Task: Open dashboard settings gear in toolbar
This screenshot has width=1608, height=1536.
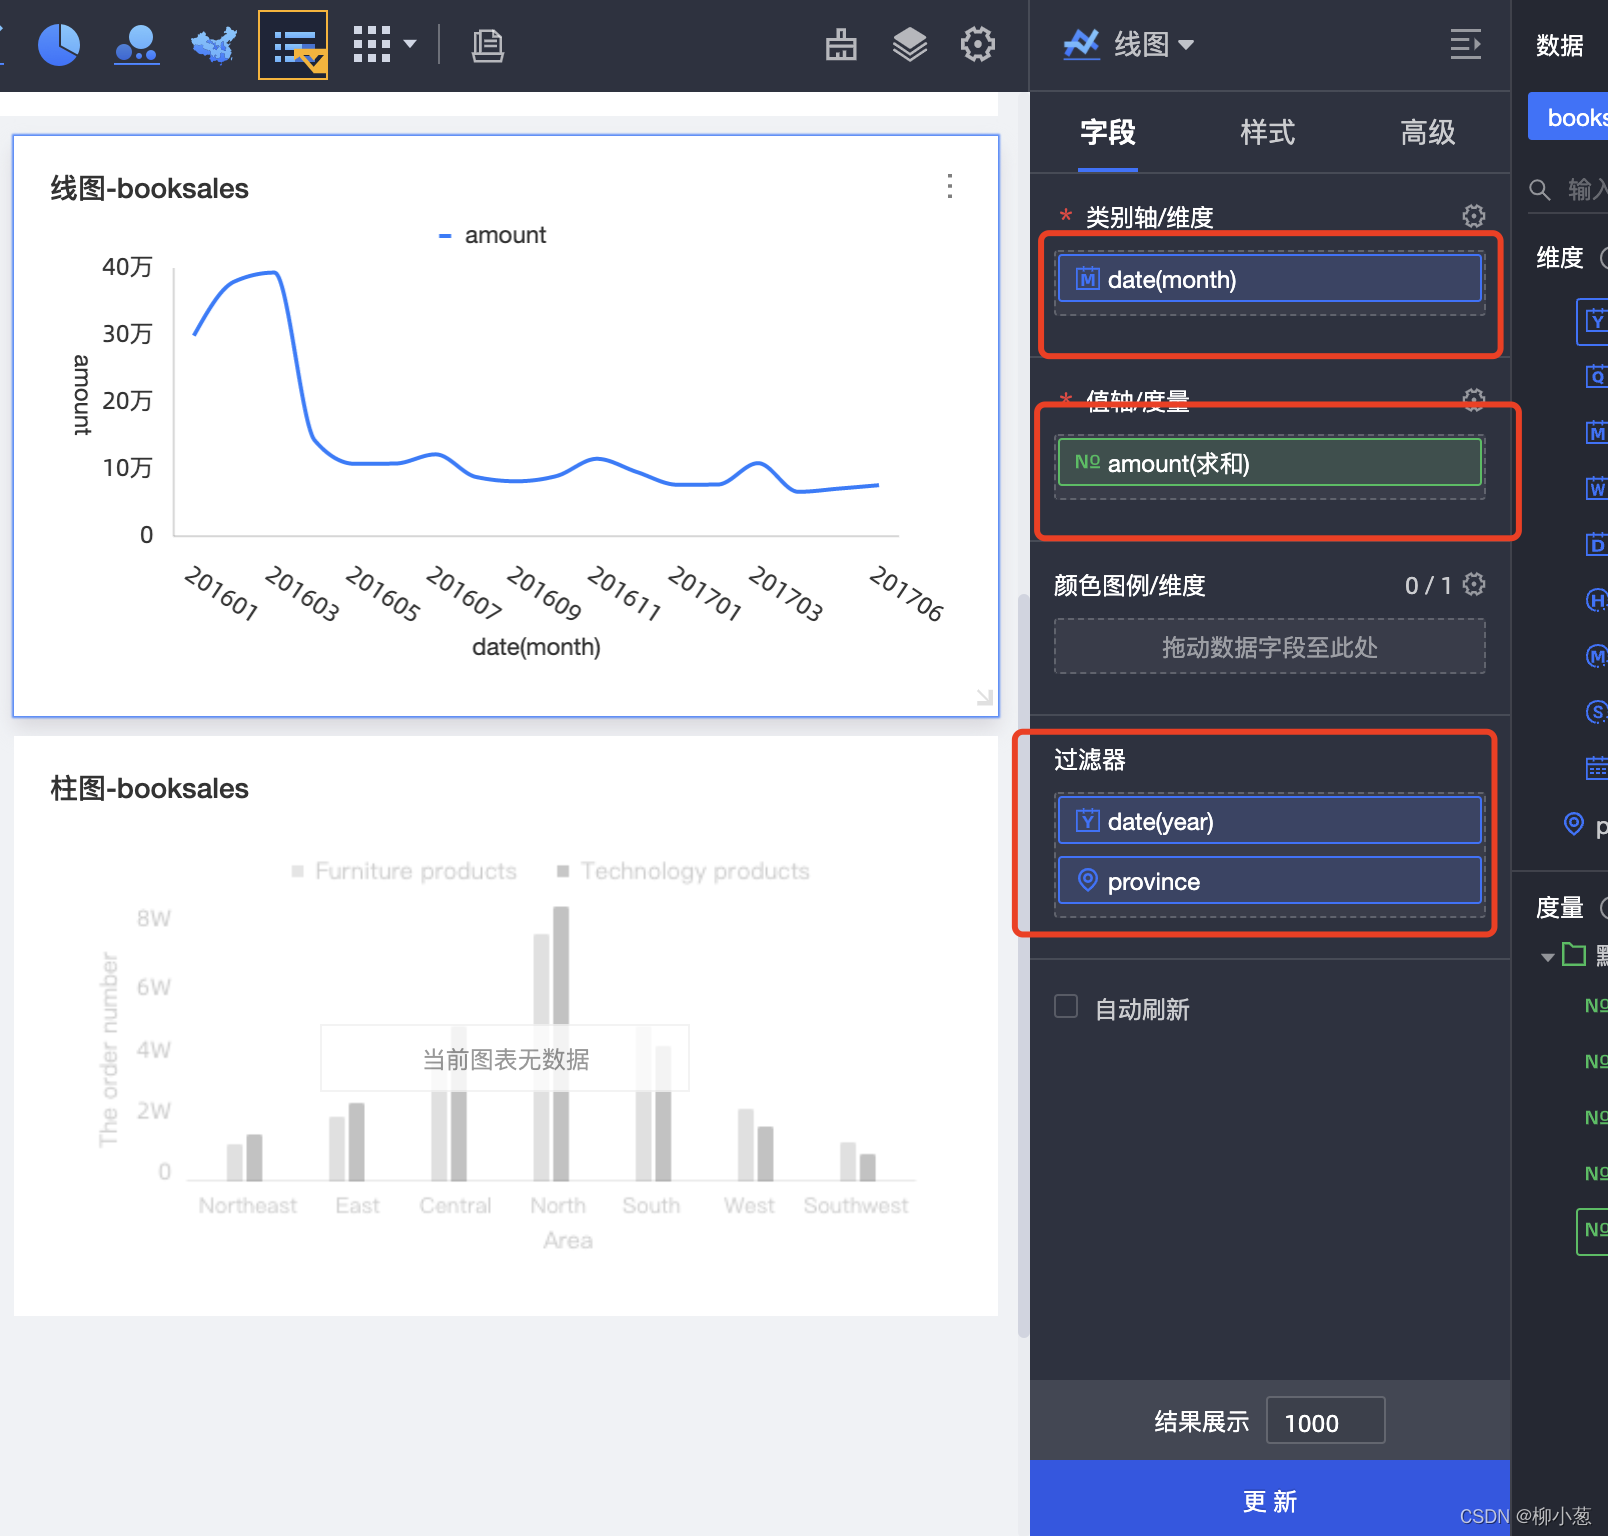Action: click(x=978, y=44)
